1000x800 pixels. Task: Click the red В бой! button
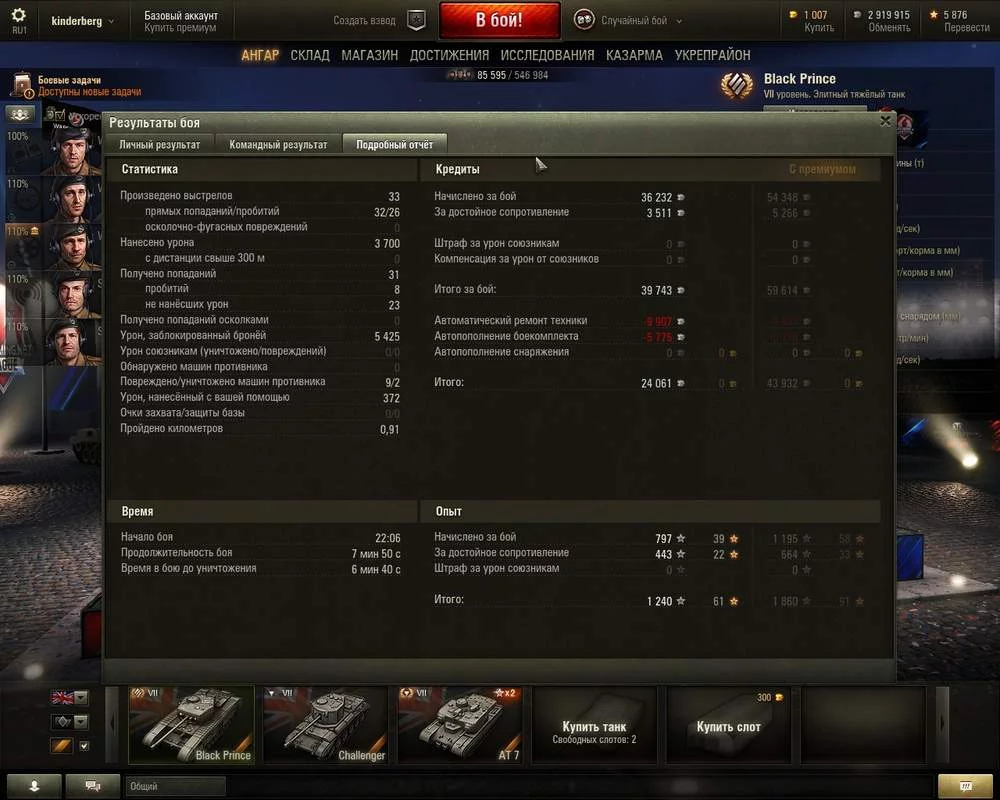[x=499, y=20]
